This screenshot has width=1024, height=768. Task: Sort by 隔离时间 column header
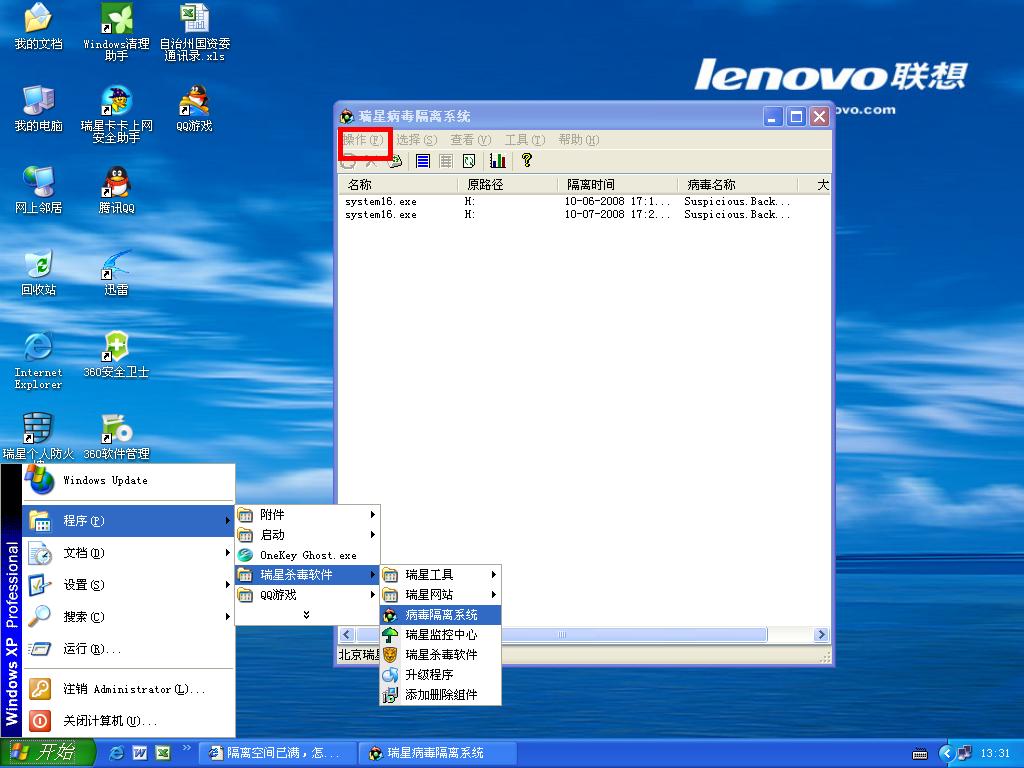tap(618, 185)
